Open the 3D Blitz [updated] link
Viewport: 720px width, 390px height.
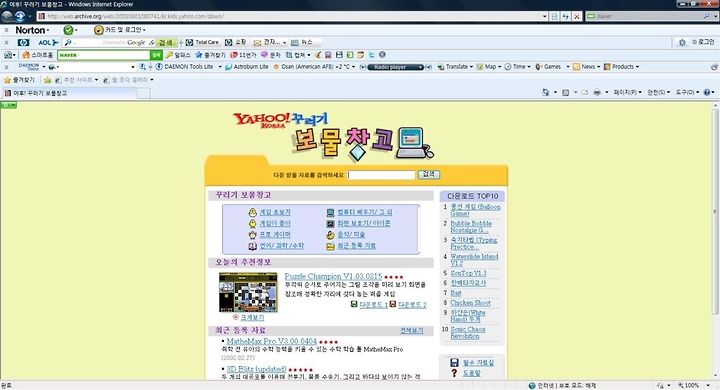pyautogui.click(x=256, y=369)
